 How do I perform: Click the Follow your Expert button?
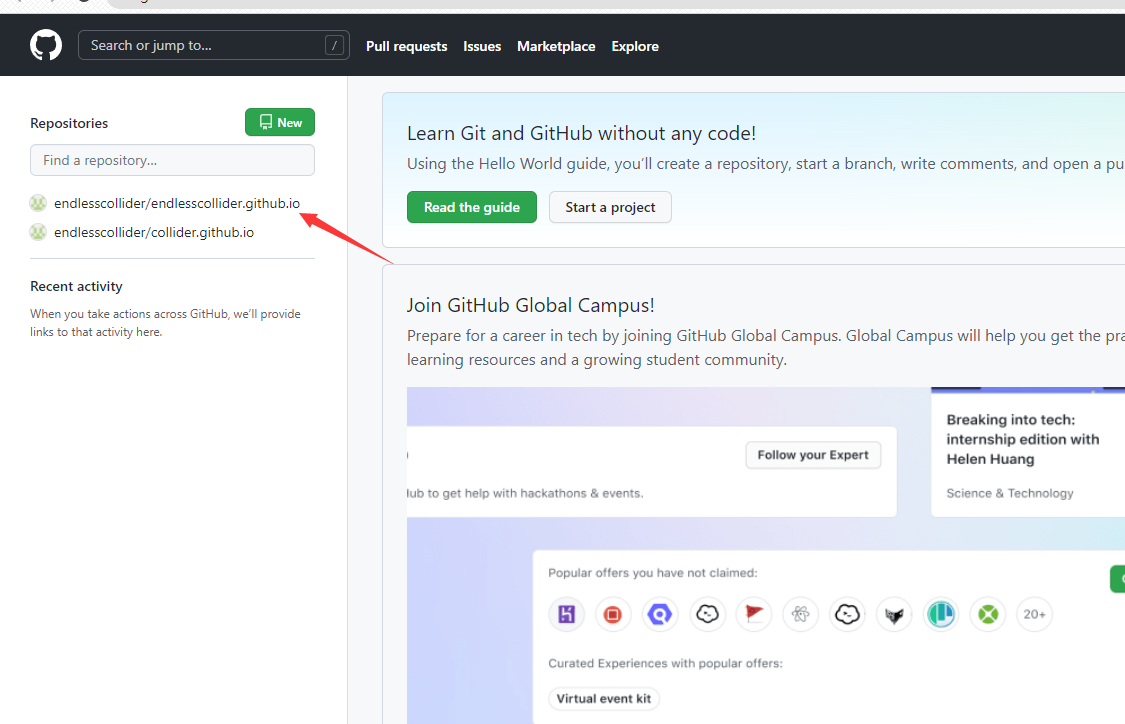813,455
